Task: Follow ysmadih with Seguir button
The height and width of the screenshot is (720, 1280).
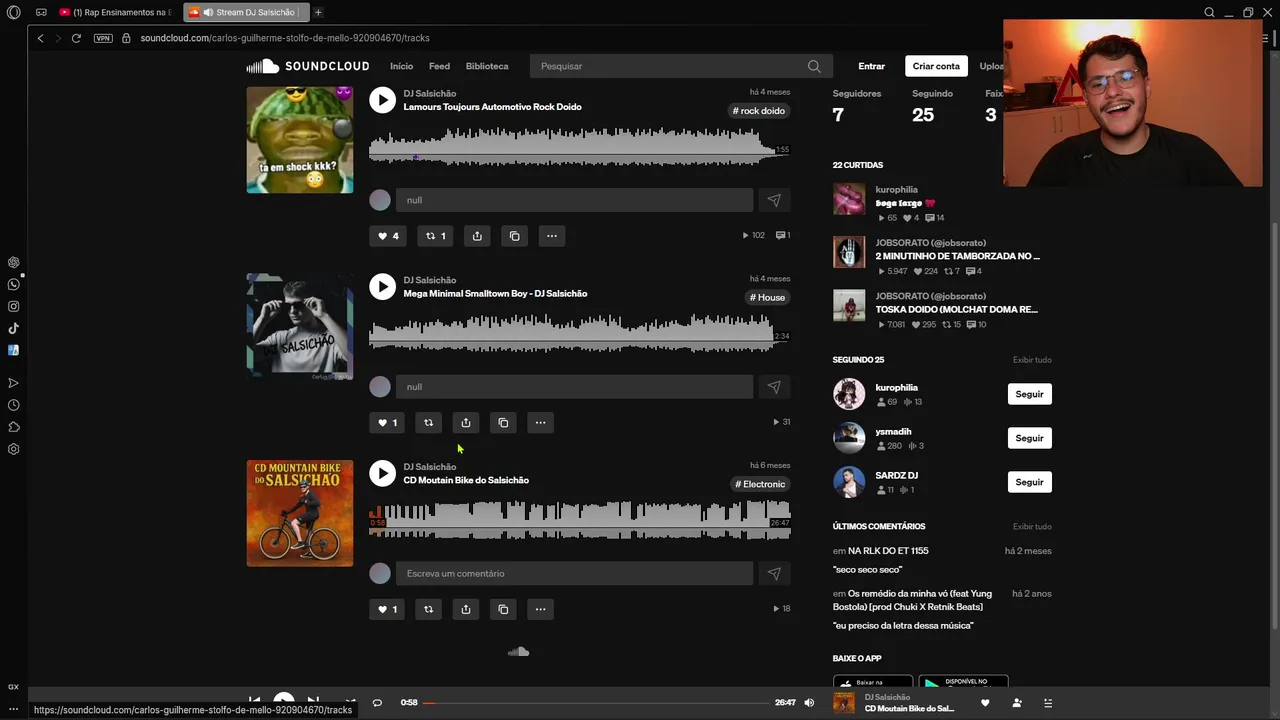Action: pyautogui.click(x=1029, y=438)
